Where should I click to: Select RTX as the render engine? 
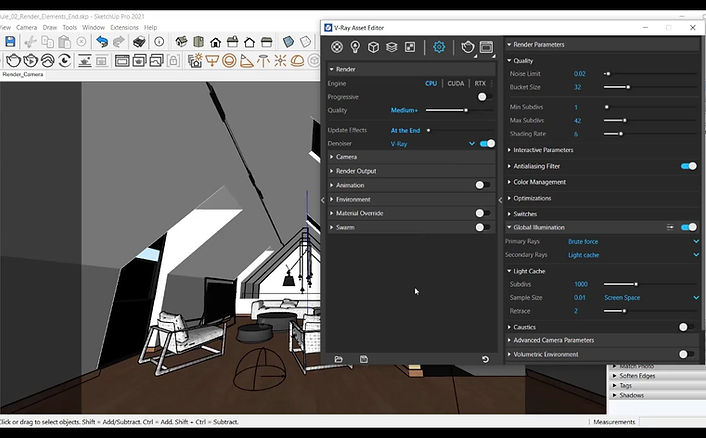[480, 84]
